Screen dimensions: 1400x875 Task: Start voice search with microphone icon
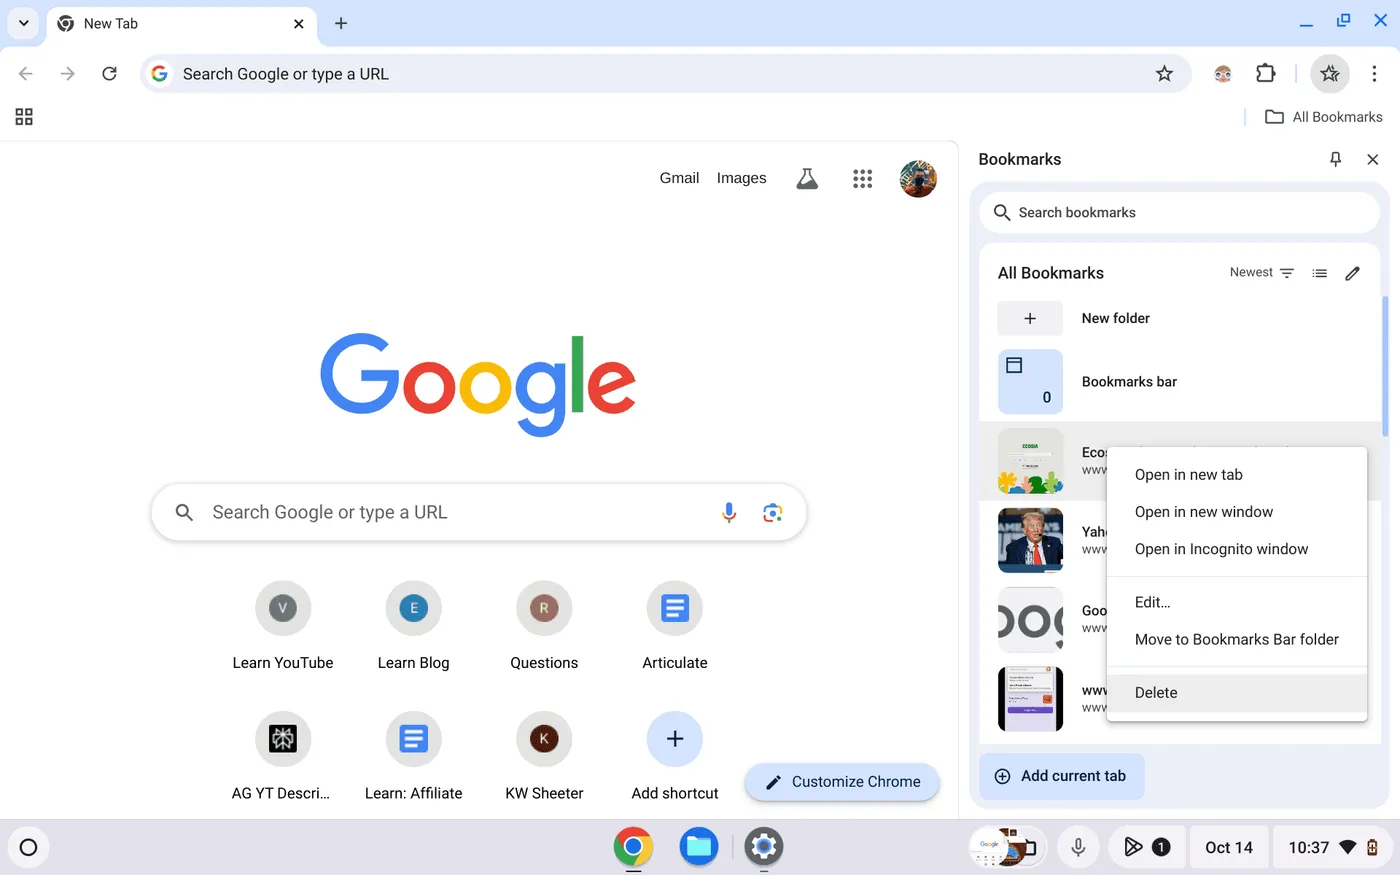click(x=729, y=512)
